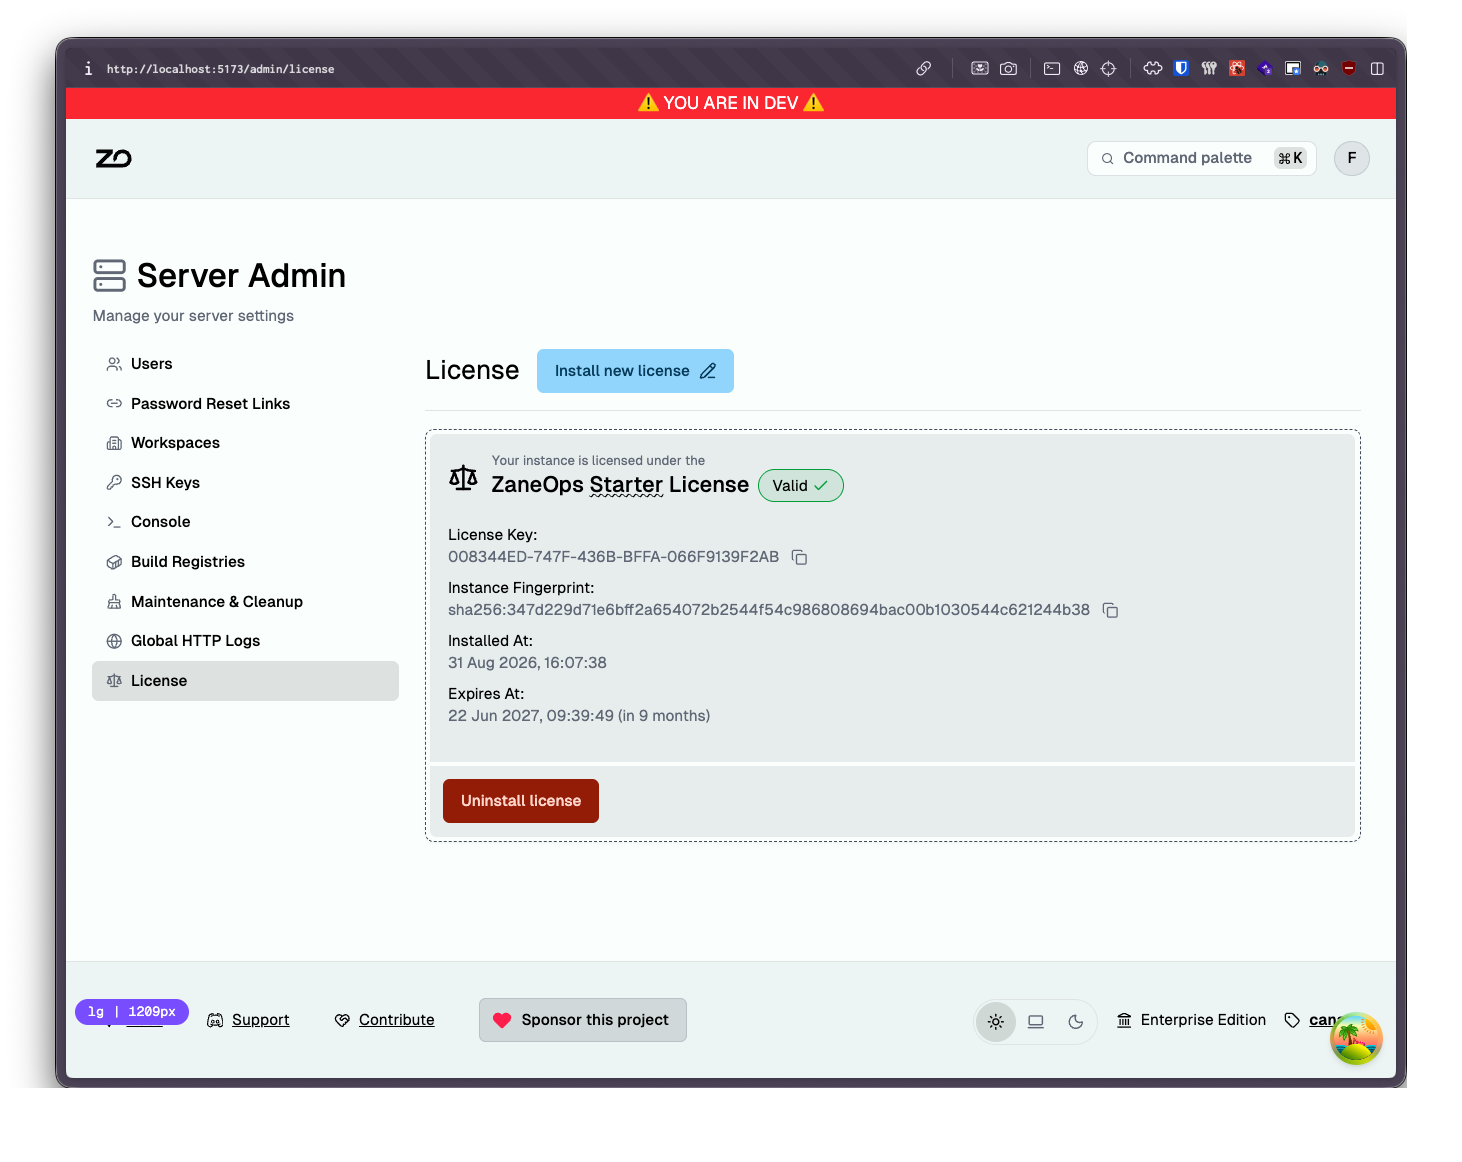The image size is (1462, 1162).
Task: Open Maintenance & Cleanup settings
Action: point(245,602)
